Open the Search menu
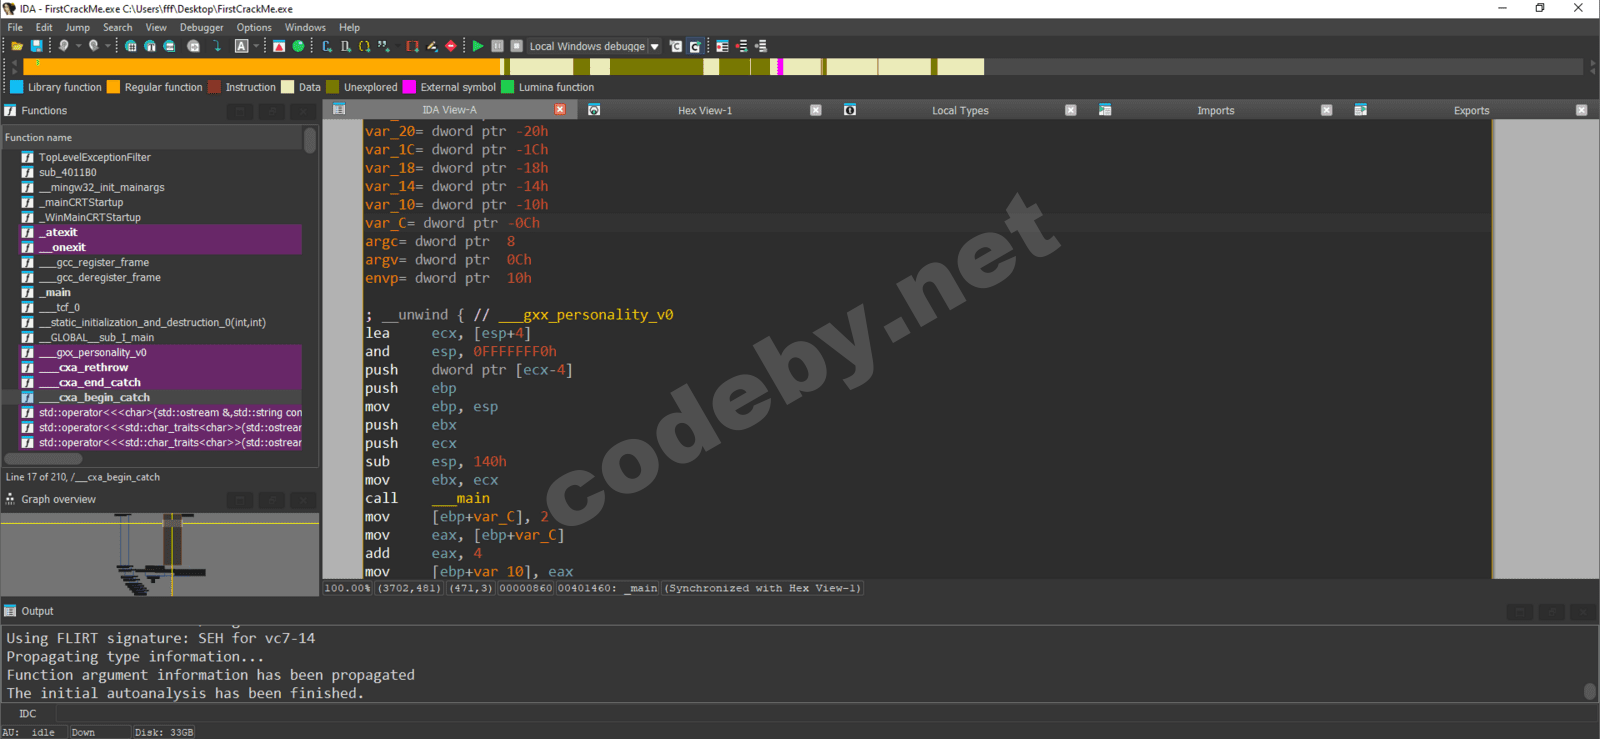This screenshot has height=739, width=1600. [x=117, y=27]
